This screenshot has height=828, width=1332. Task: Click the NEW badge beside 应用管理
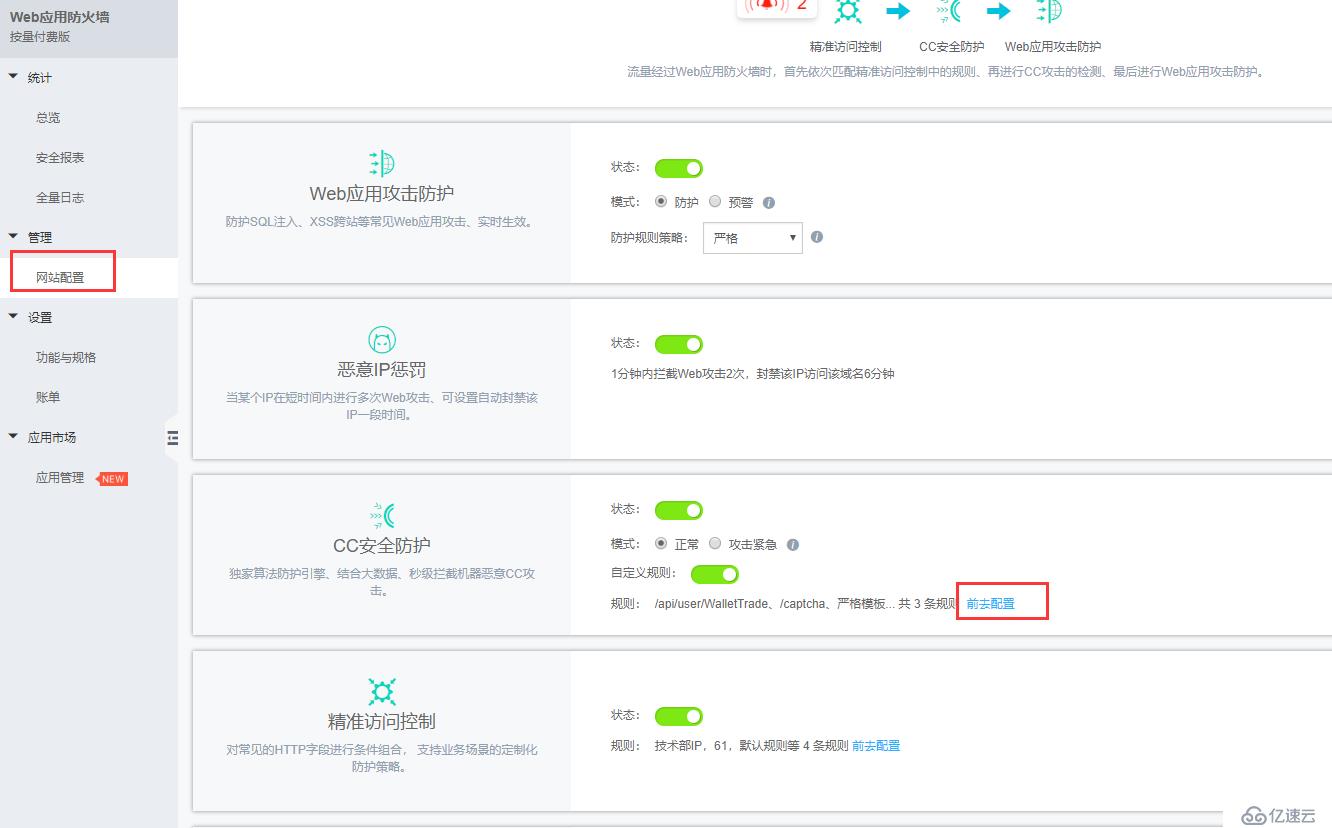click(x=112, y=479)
